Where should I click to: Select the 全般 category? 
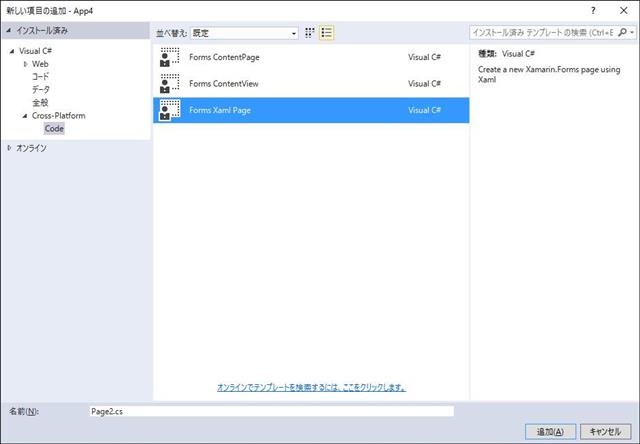click(x=40, y=103)
